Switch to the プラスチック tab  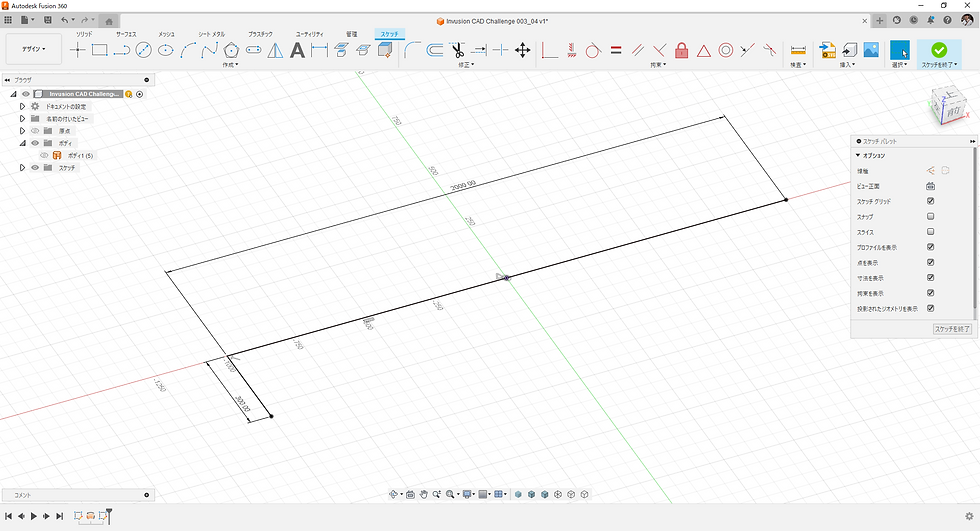coord(260,34)
